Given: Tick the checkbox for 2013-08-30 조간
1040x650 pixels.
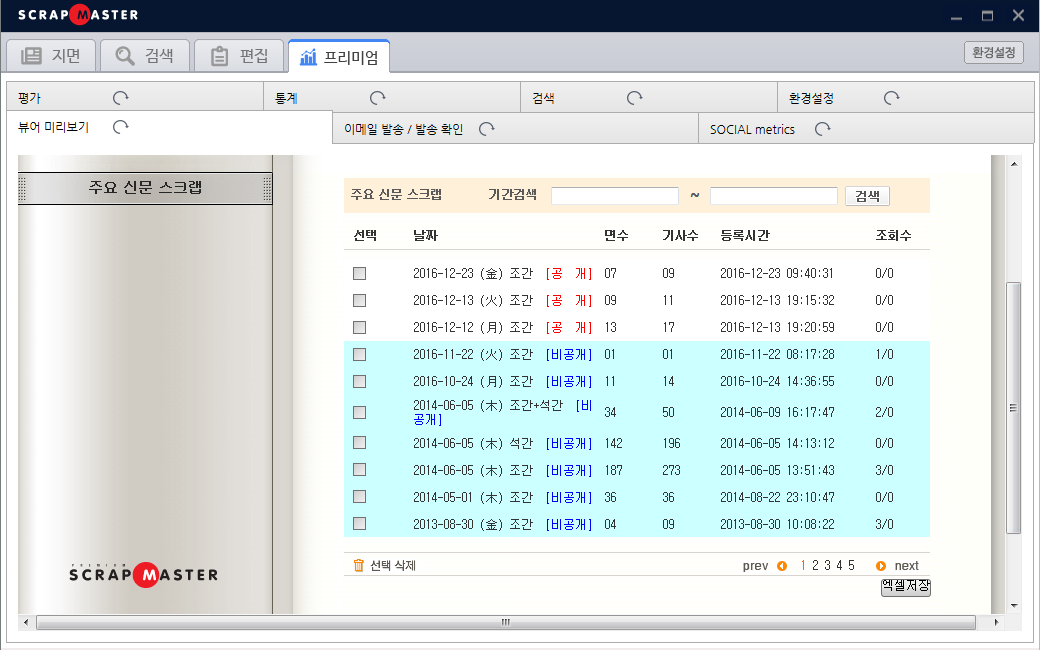Looking at the screenshot, I should (360, 523).
